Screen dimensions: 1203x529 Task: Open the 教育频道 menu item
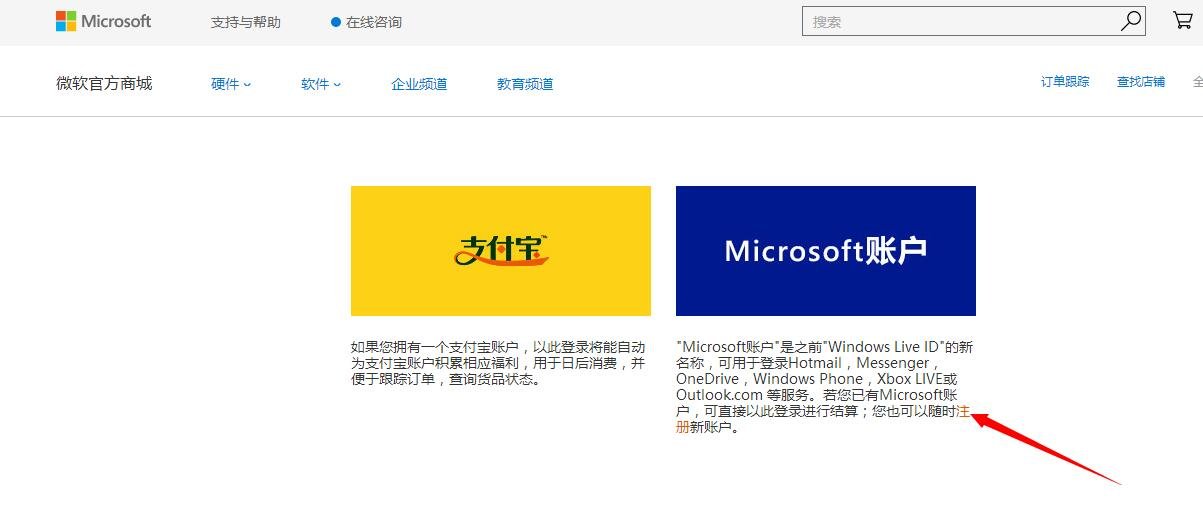tap(525, 84)
